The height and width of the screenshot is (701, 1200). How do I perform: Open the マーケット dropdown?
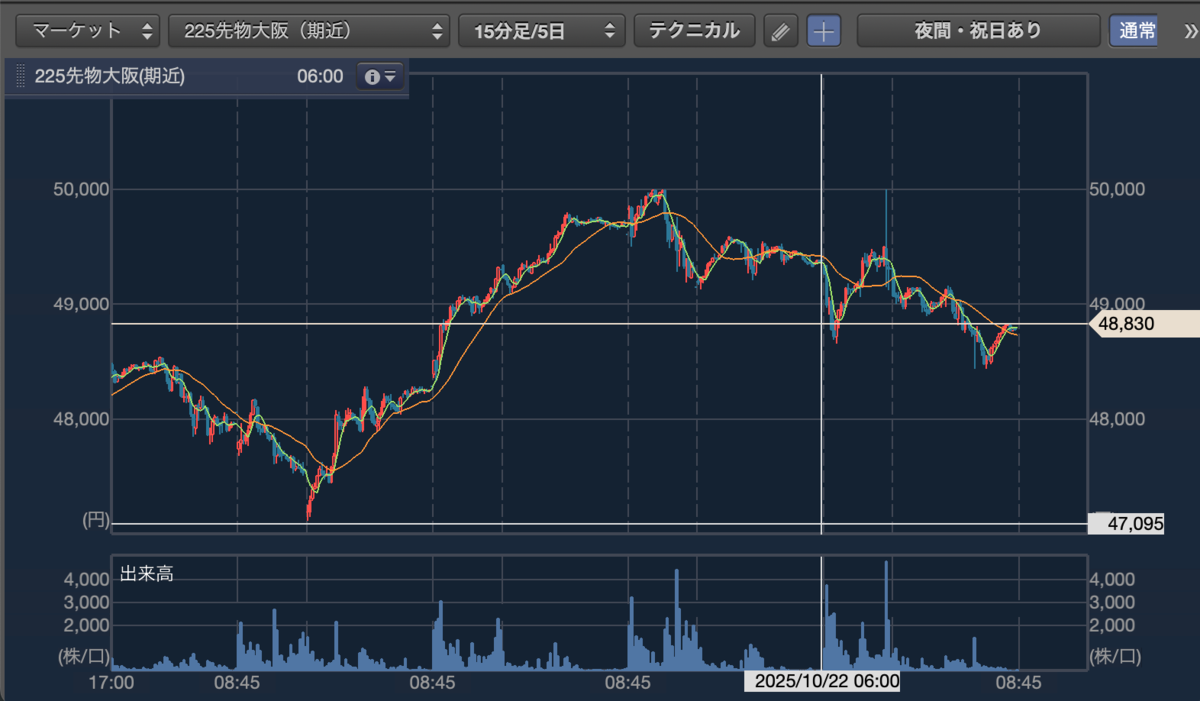(x=89, y=31)
